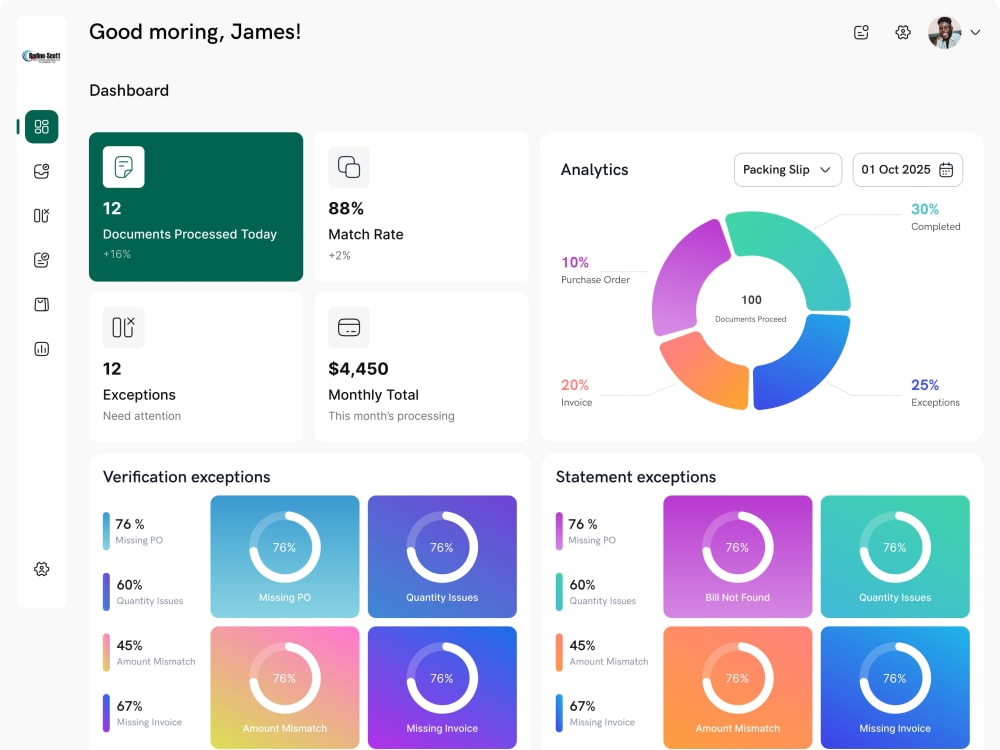The height and width of the screenshot is (750, 1000).
Task: Click the calendar icon in date field
Action: (x=946, y=170)
